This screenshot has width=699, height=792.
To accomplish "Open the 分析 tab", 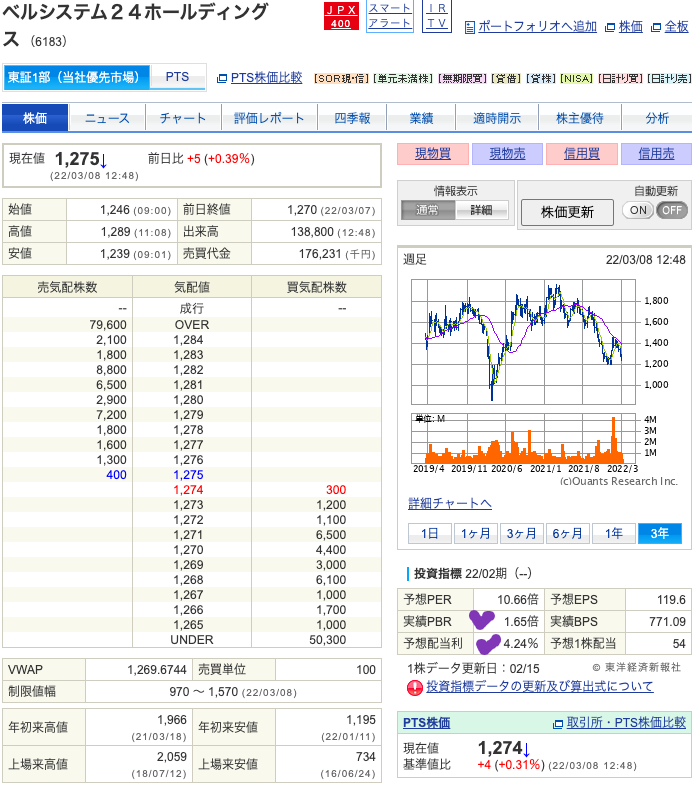I will click(657, 118).
